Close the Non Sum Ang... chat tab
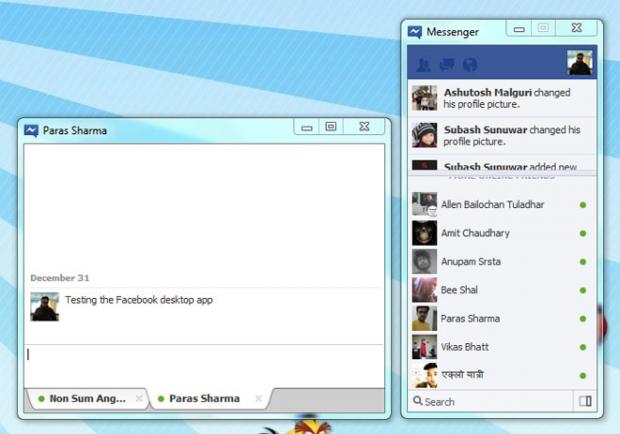This screenshot has width=620, height=434. pos(139,399)
